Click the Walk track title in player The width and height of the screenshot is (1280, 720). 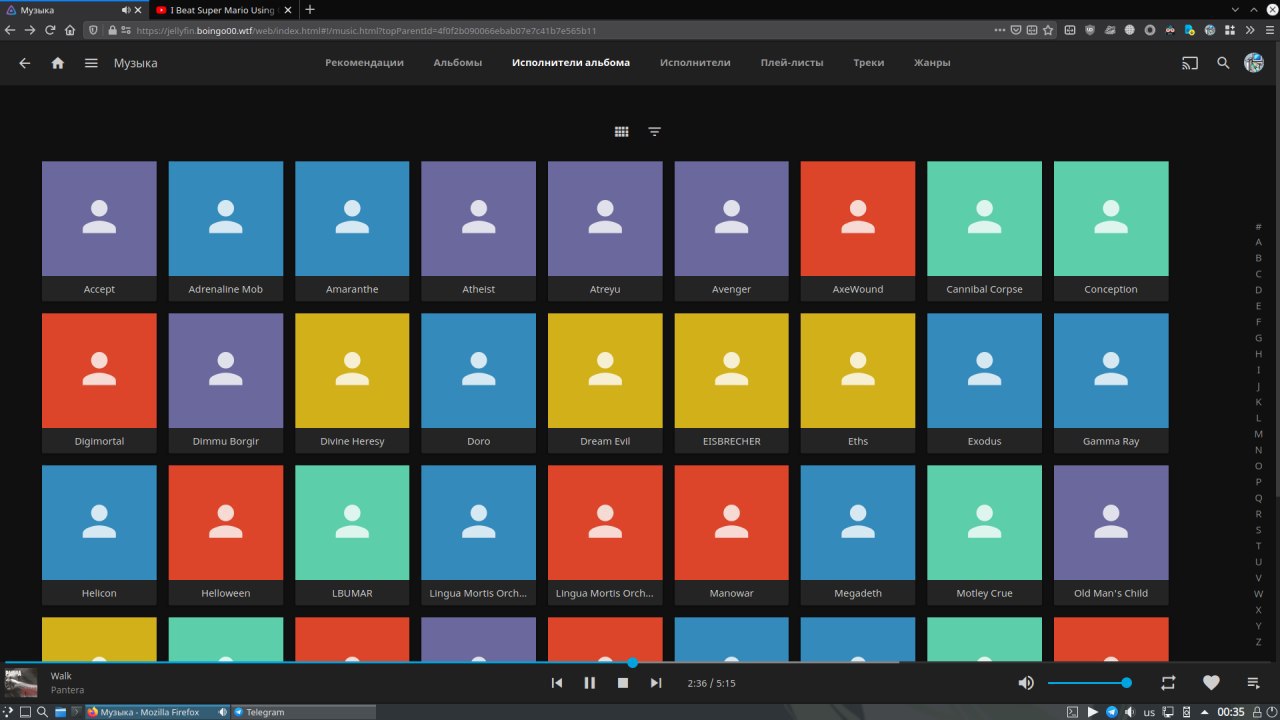point(61,676)
